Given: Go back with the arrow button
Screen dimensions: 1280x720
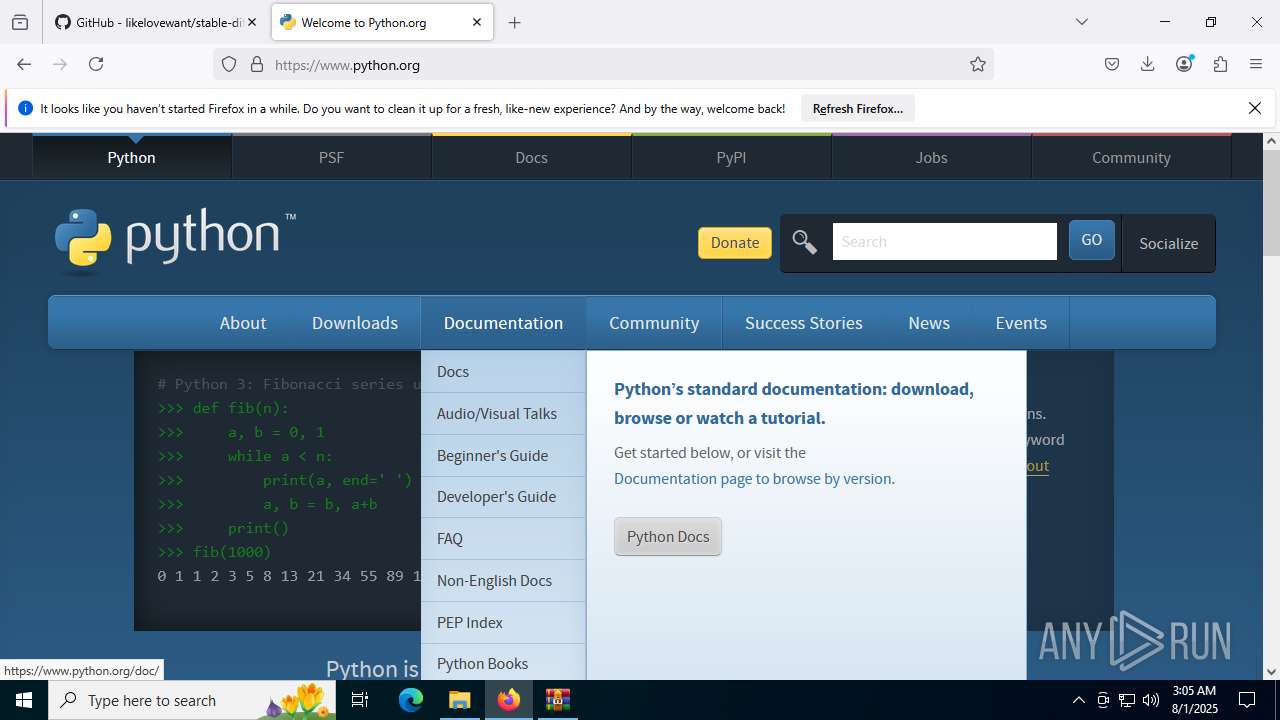Looking at the screenshot, I should 24,64.
